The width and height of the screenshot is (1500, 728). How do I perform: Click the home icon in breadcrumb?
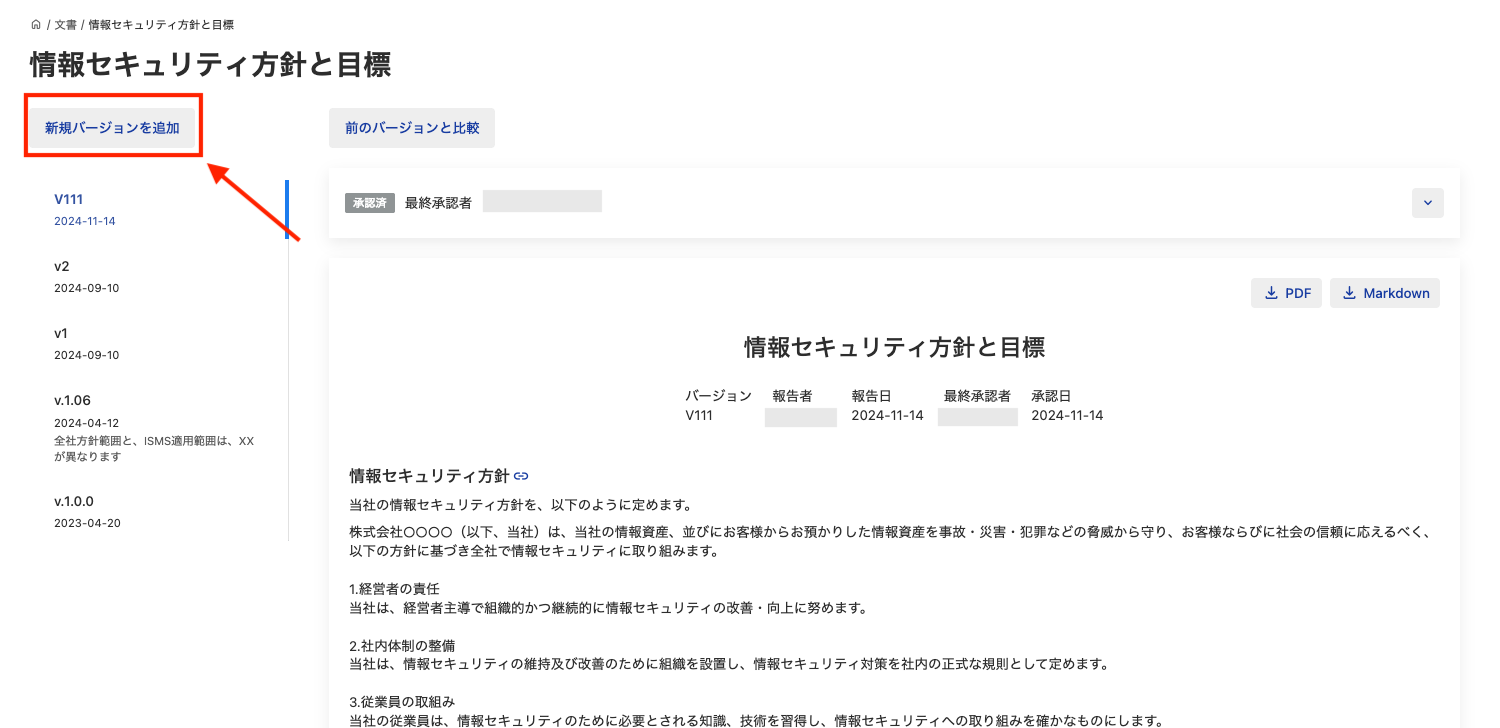click(36, 24)
